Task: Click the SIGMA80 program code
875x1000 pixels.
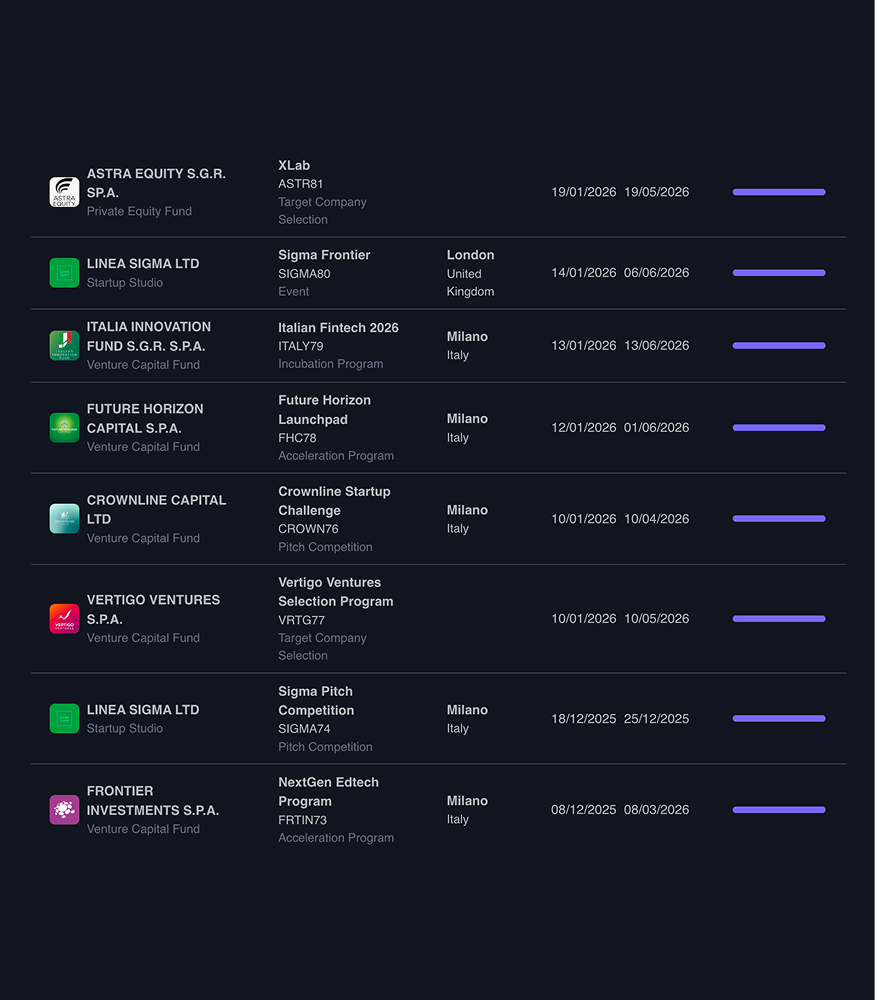Action: pos(304,274)
